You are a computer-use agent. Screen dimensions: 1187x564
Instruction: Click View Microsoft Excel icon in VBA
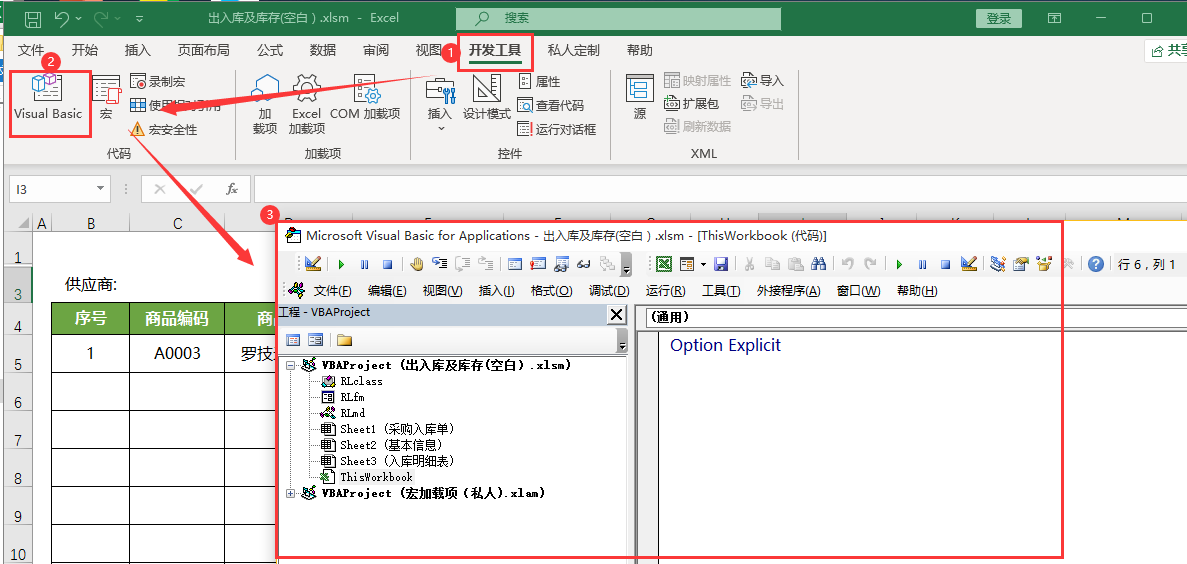664,264
